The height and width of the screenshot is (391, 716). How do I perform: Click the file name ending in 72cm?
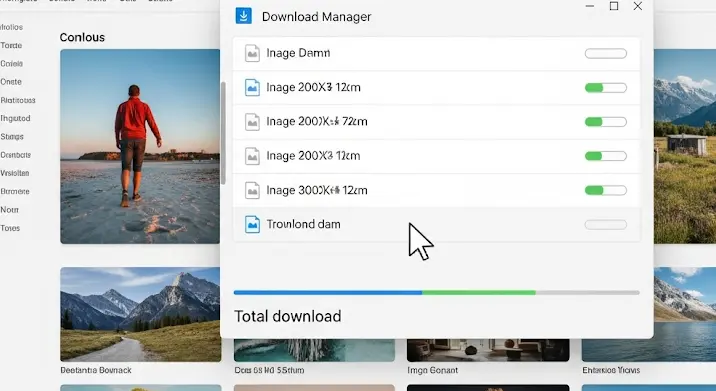click(317, 122)
